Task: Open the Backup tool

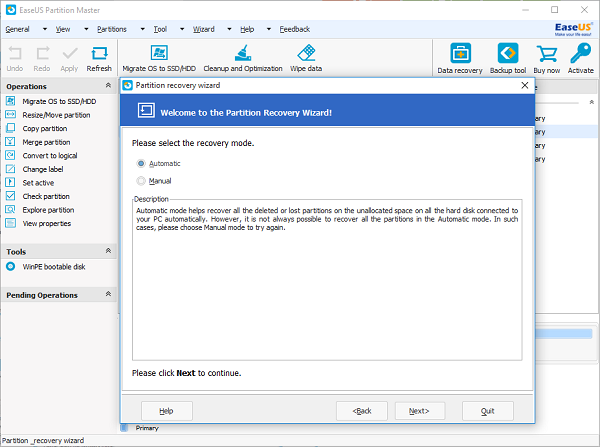Action: point(508,58)
